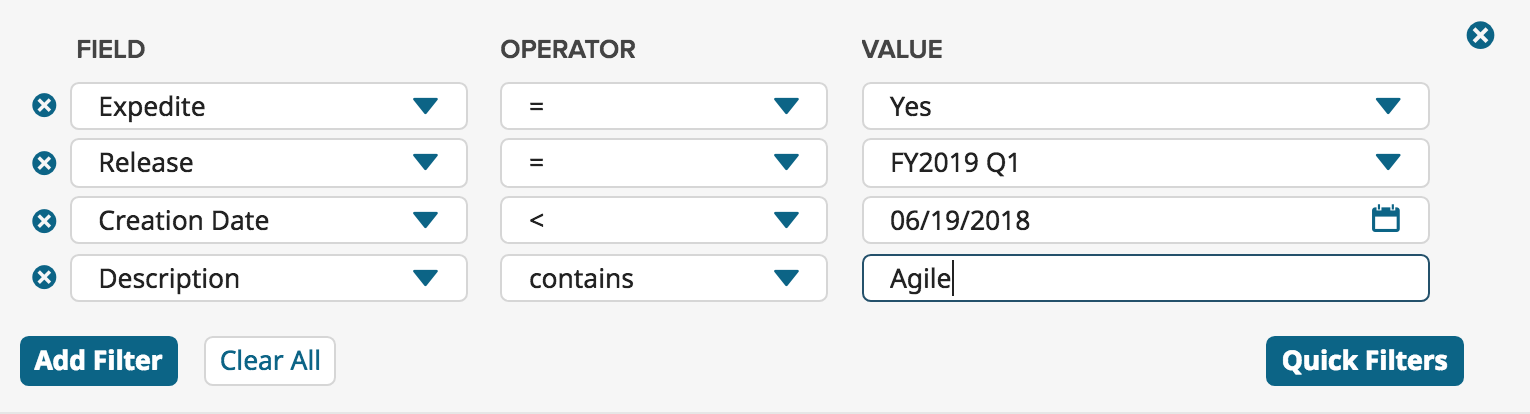Close the filter panel
The height and width of the screenshot is (414, 1530).
coord(1480,36)
